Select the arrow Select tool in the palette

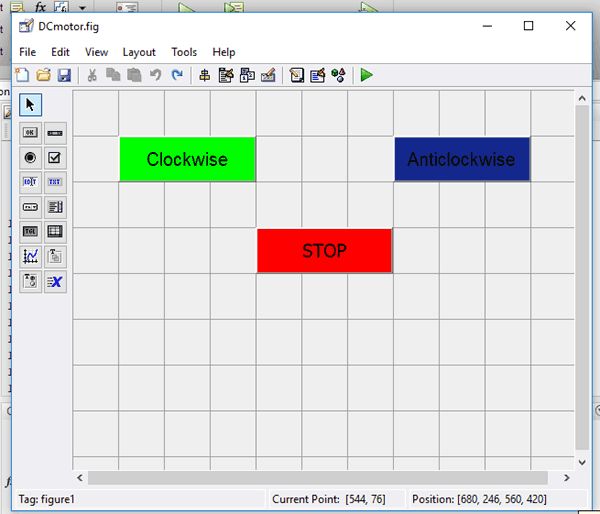pyautogui.click(x=31, y=105)
